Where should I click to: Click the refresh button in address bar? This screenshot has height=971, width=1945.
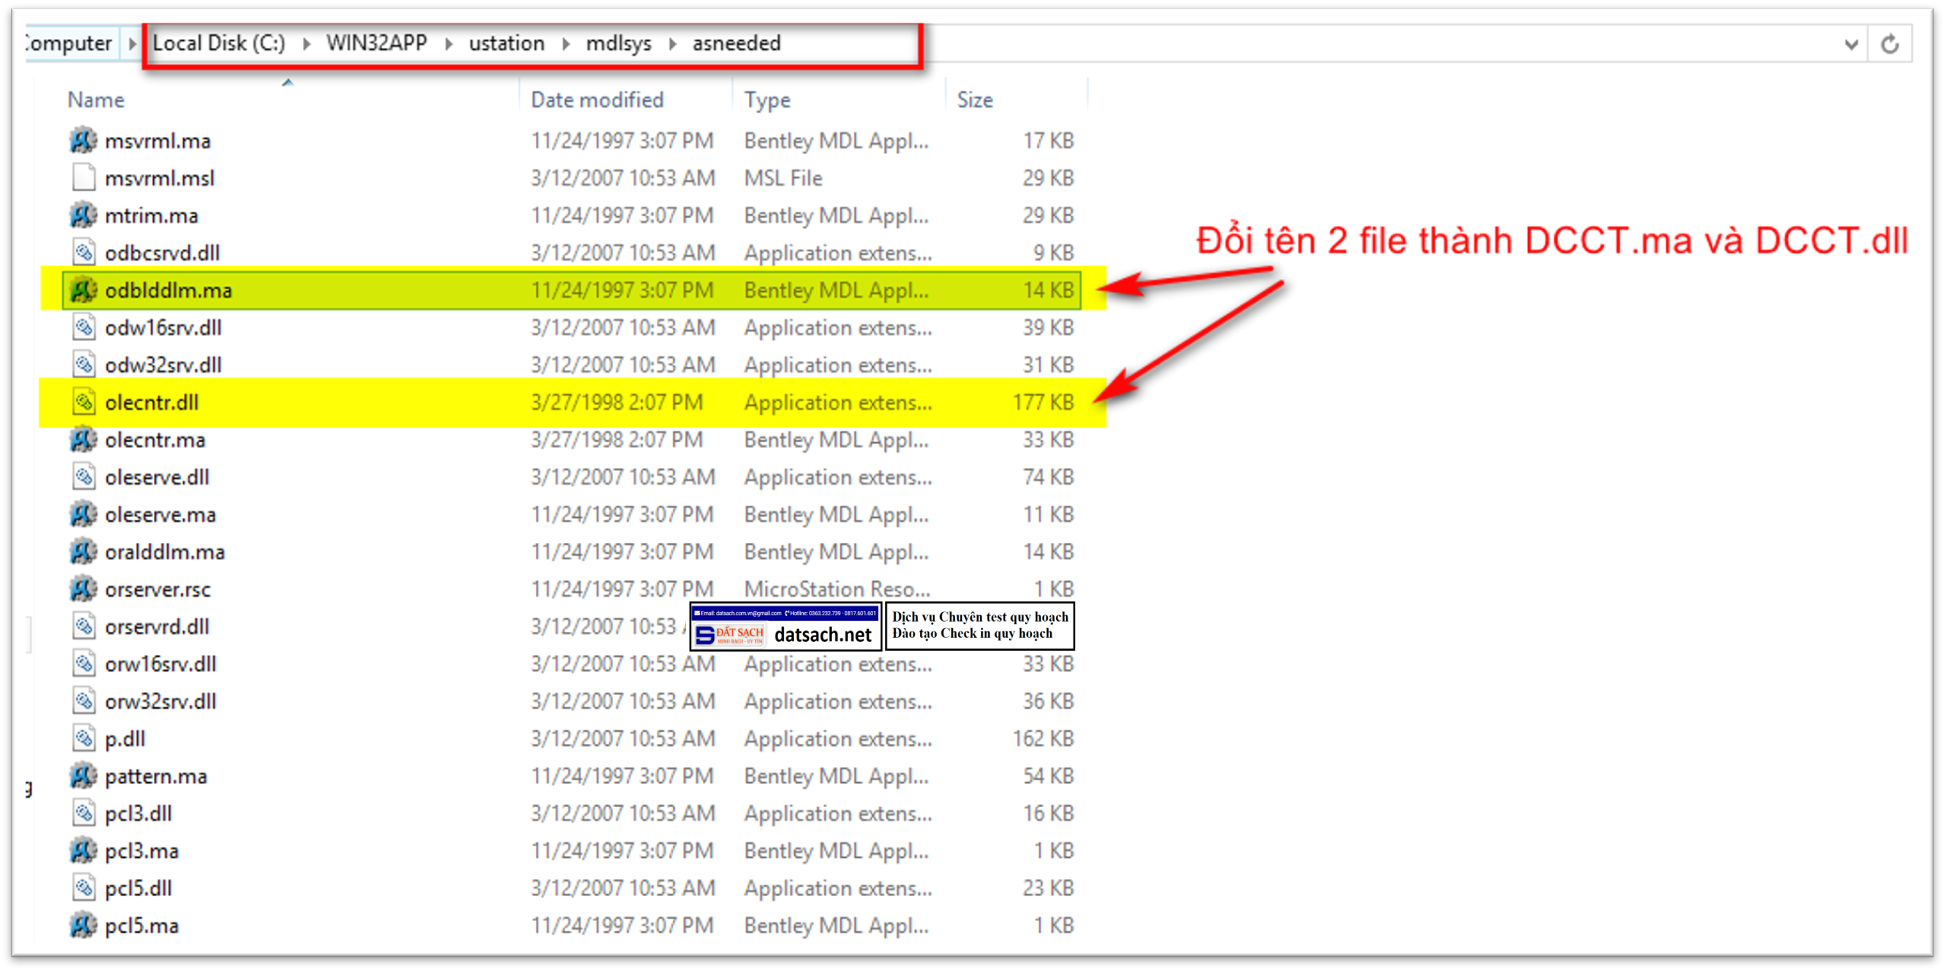1889,44
